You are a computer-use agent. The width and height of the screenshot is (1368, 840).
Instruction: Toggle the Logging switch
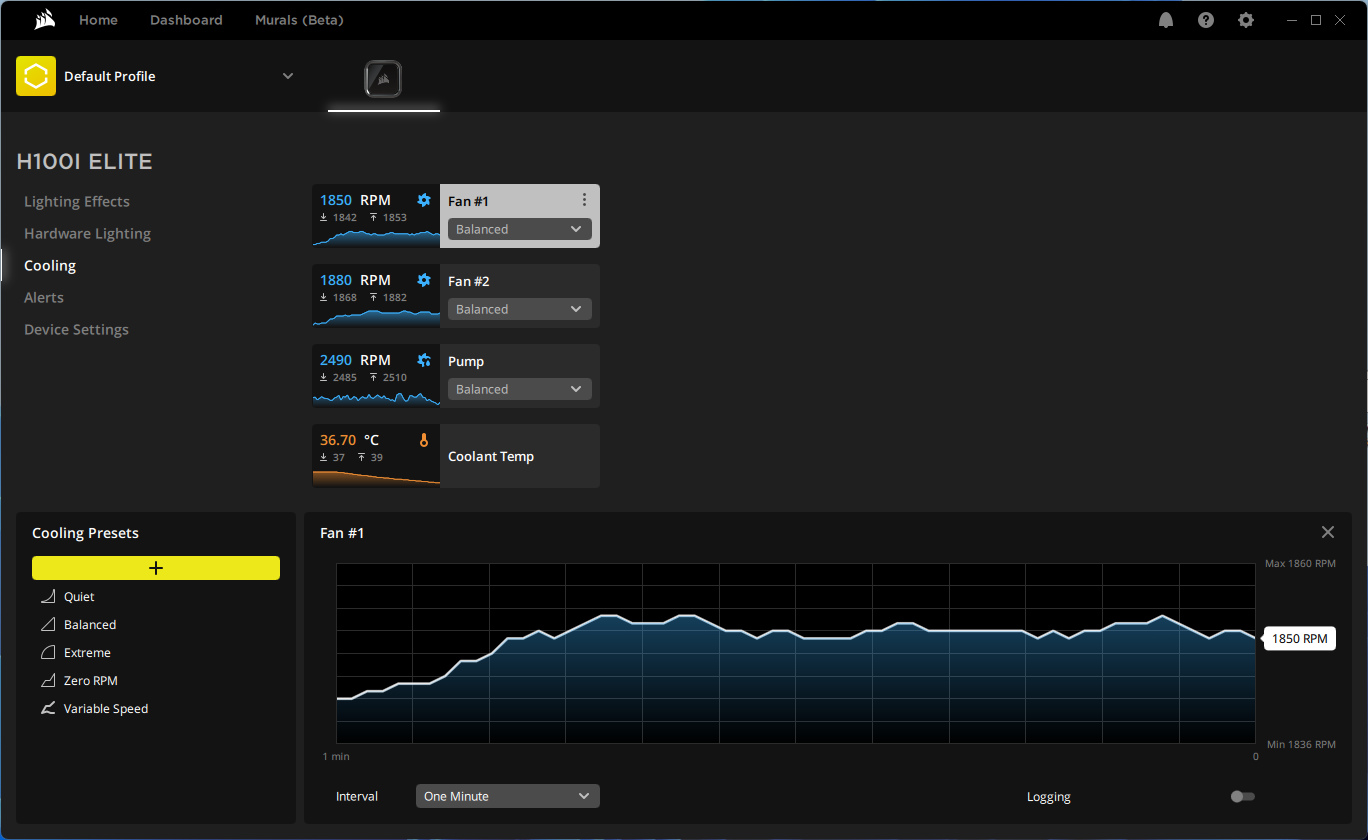[1242, 797]
